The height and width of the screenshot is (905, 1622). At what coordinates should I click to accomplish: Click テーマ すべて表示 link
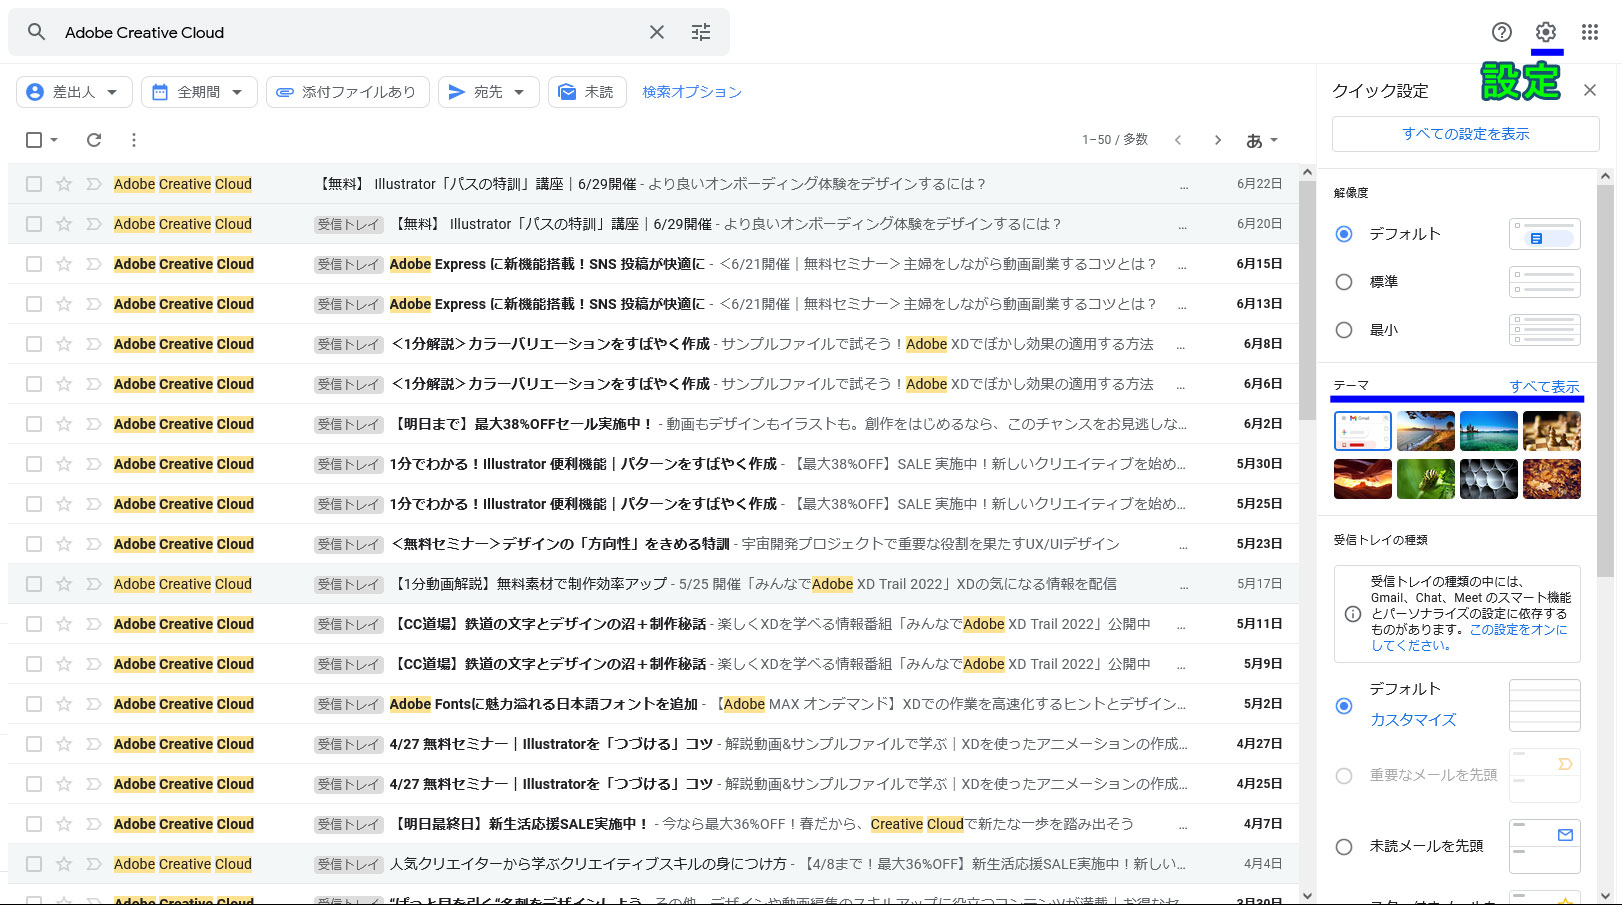(1544, 386)
